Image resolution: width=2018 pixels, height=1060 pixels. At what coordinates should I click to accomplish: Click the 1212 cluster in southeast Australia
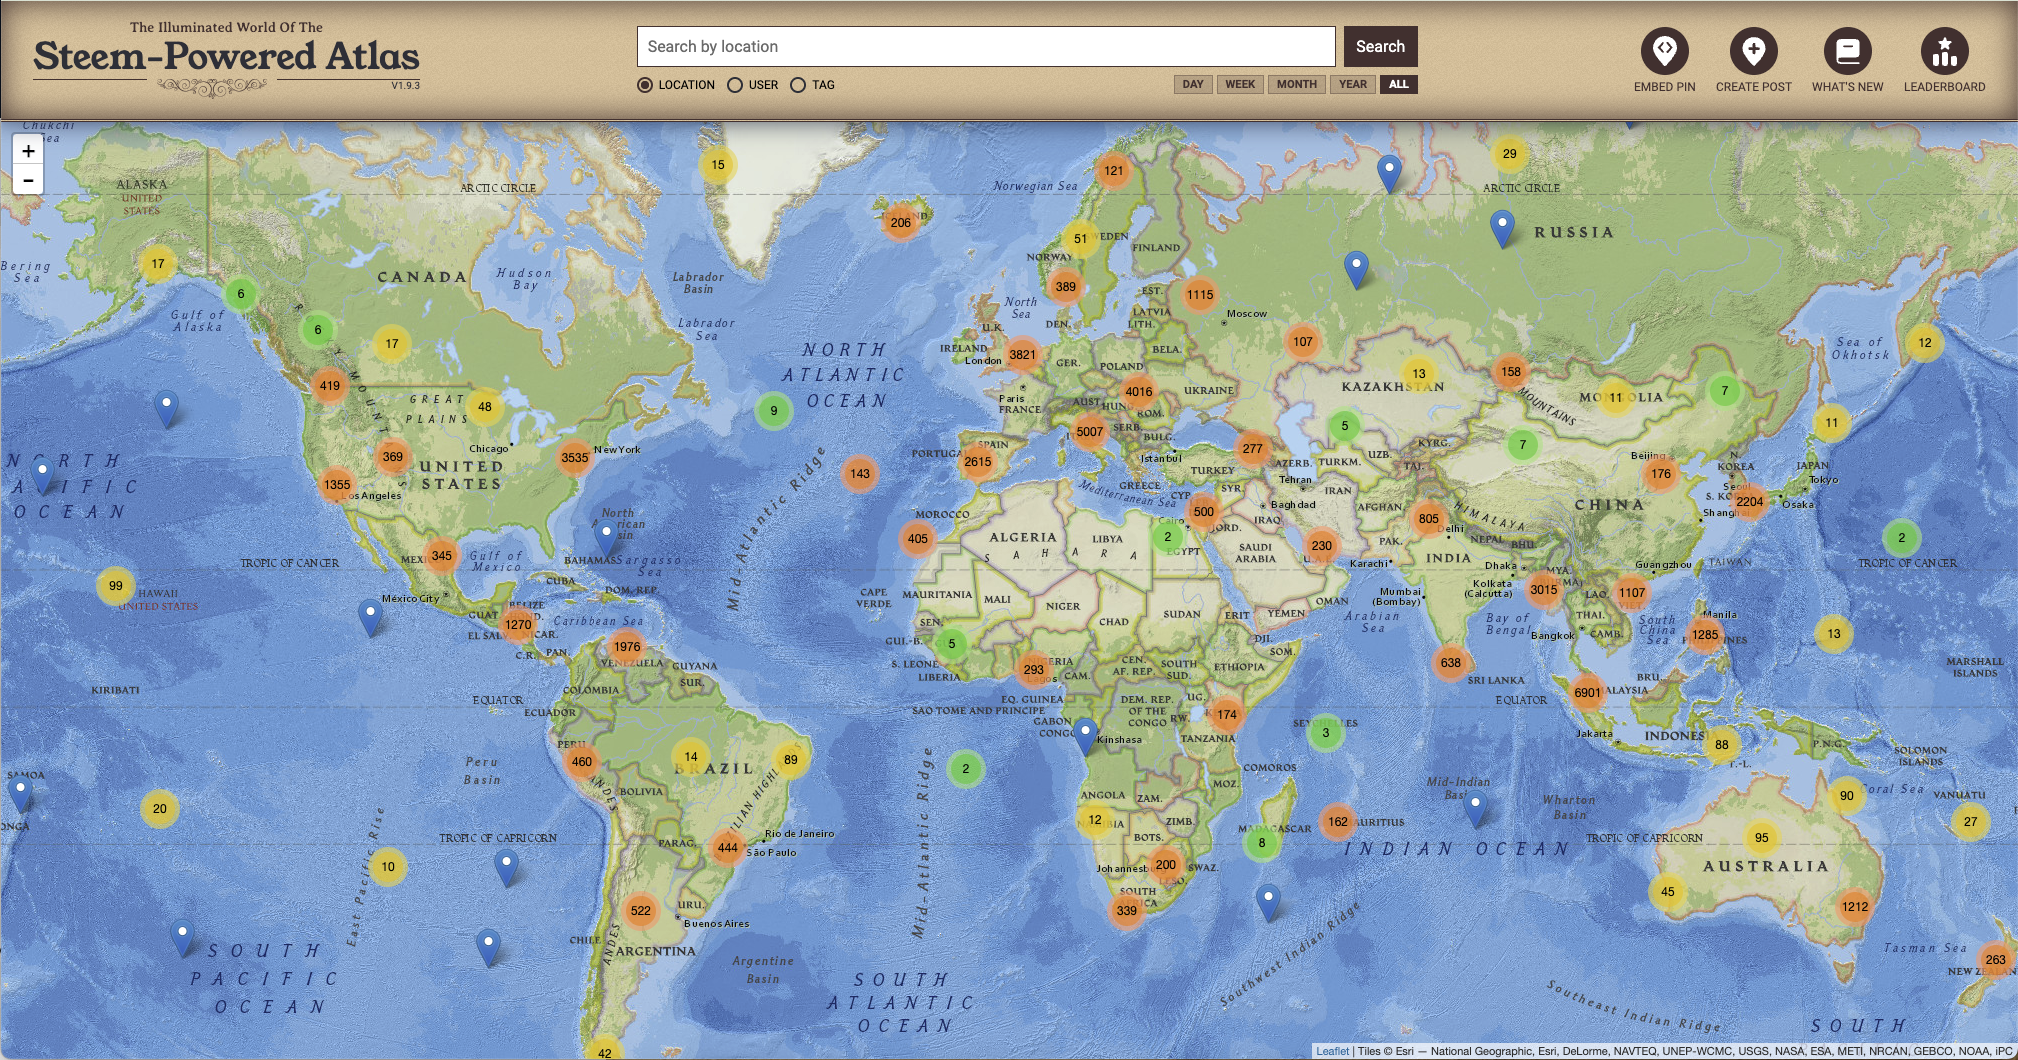[1855, 906]
